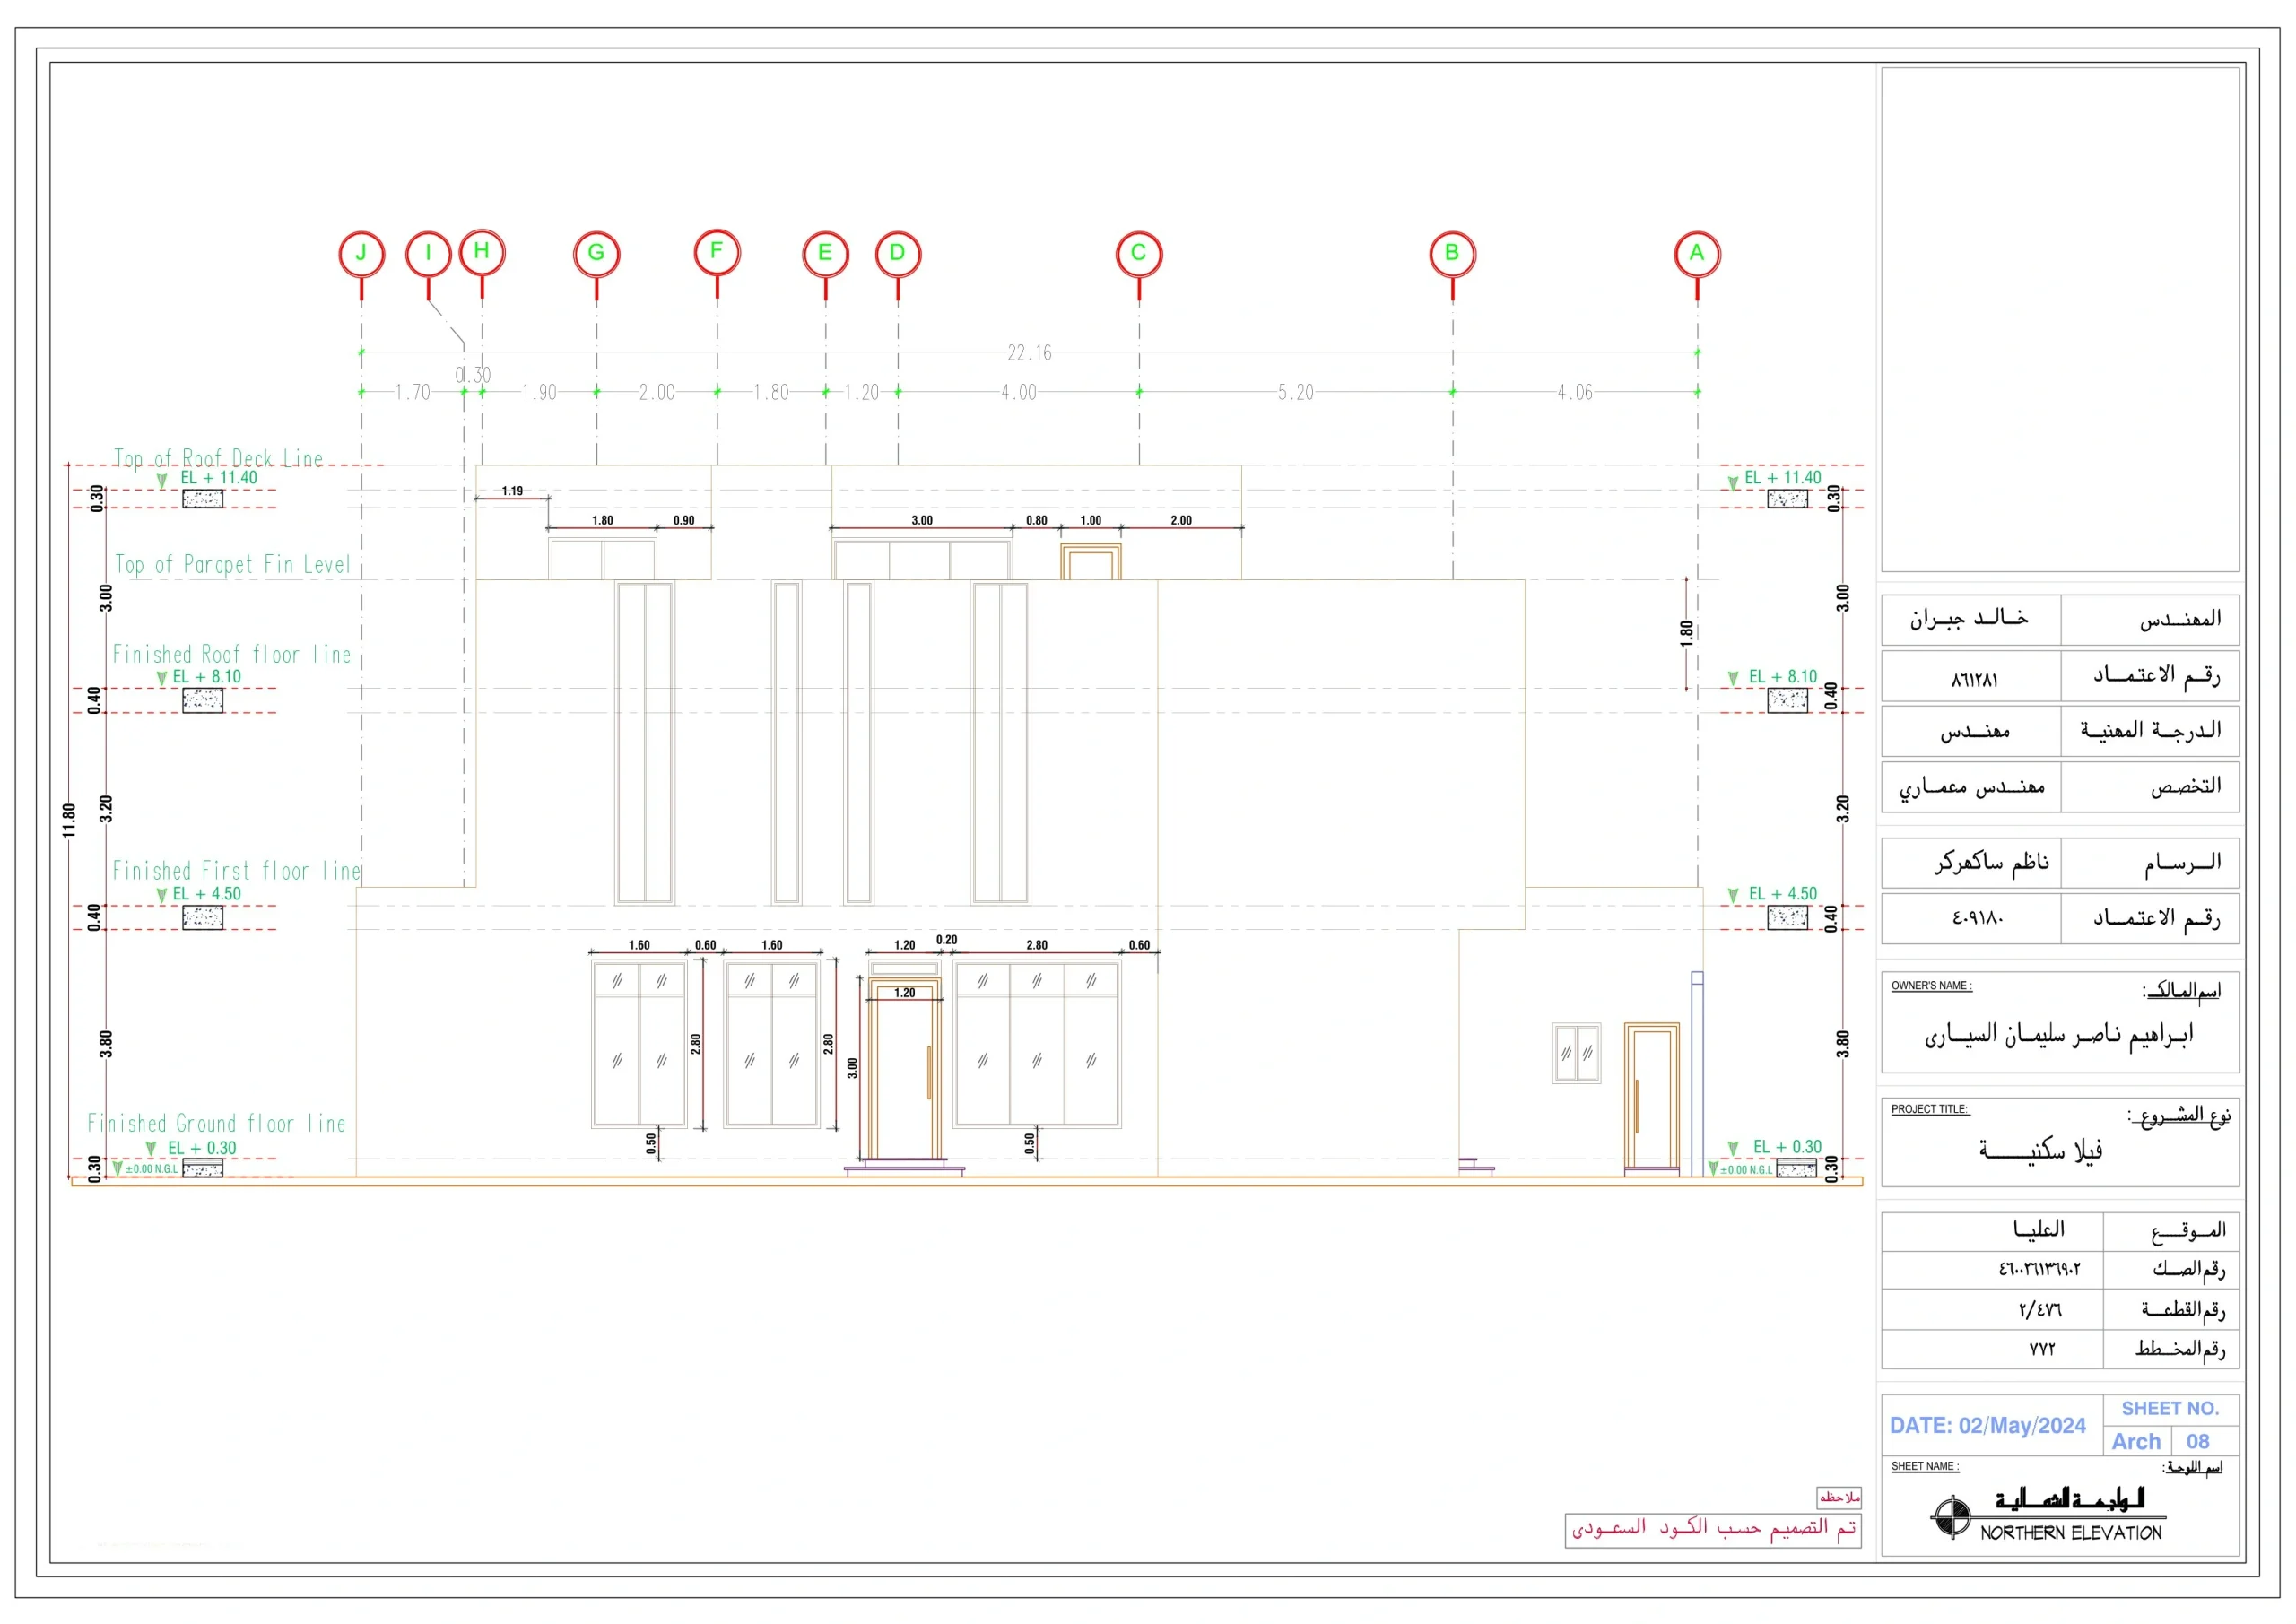
Task: Click the DATE: 02/May/2024 field
Action: coord(1987,1426)
